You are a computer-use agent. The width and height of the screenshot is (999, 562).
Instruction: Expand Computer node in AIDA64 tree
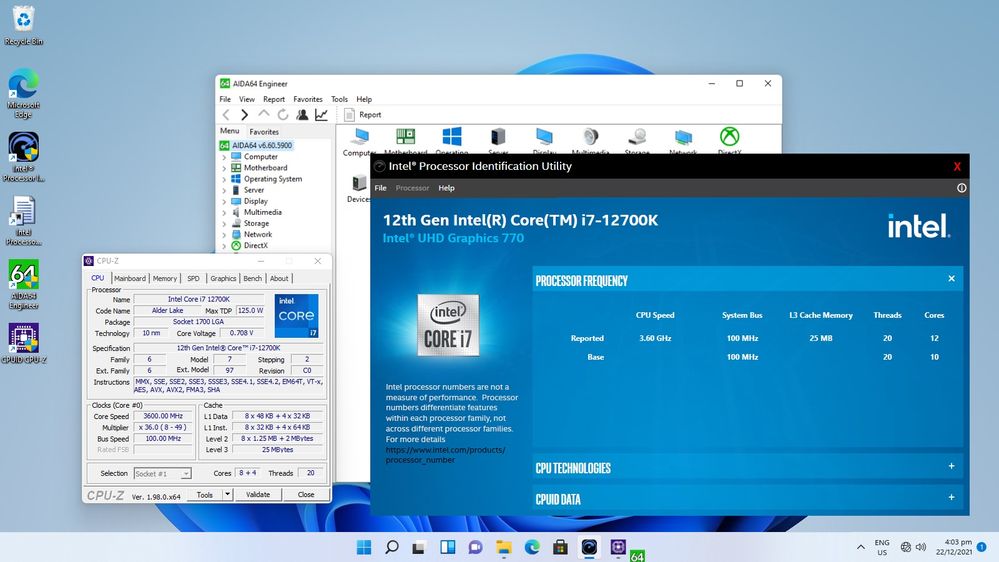(224, 157)
